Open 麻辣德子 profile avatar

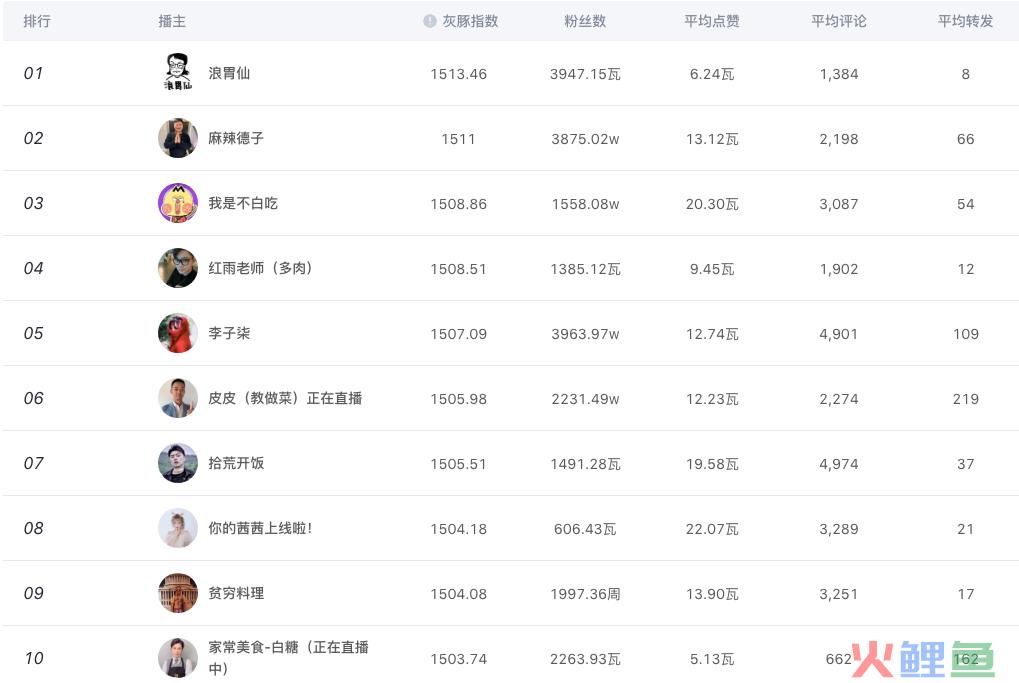pos(177,138)
